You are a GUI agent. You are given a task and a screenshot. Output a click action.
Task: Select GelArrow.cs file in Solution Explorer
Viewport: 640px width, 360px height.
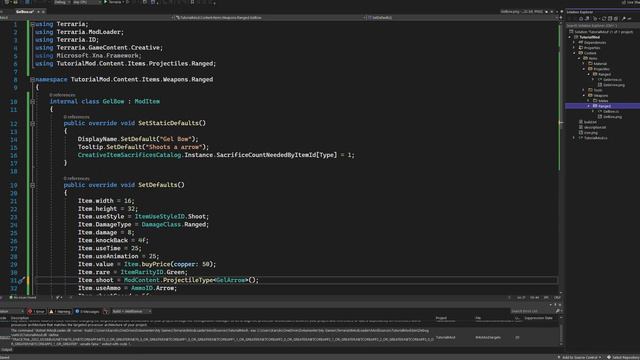(610, 80)
